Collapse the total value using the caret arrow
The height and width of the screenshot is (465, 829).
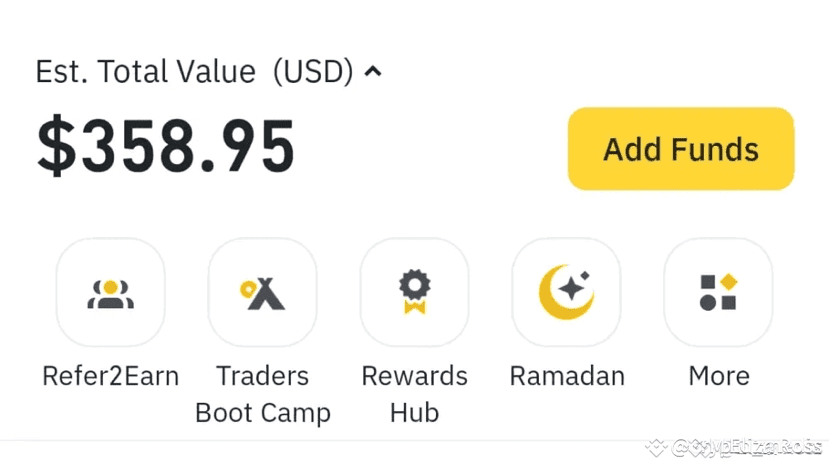(x=373, y=72)
